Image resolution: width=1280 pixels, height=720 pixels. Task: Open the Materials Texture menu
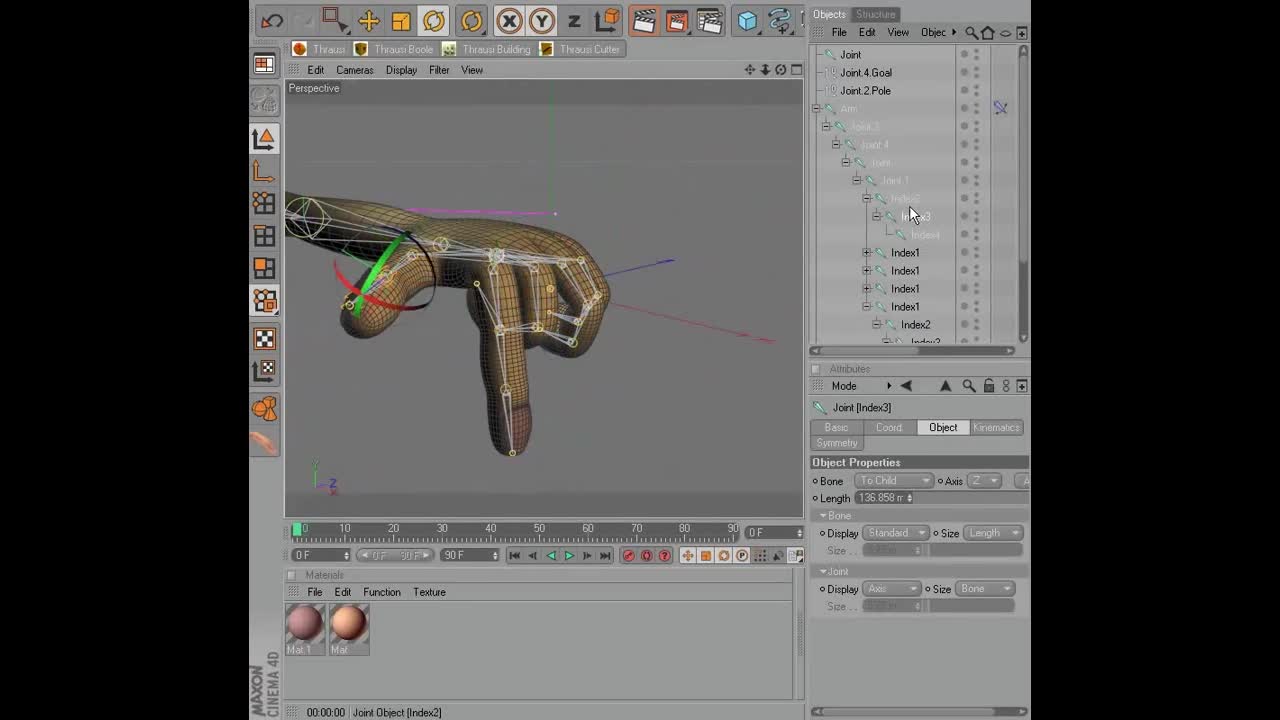point(429,592)
